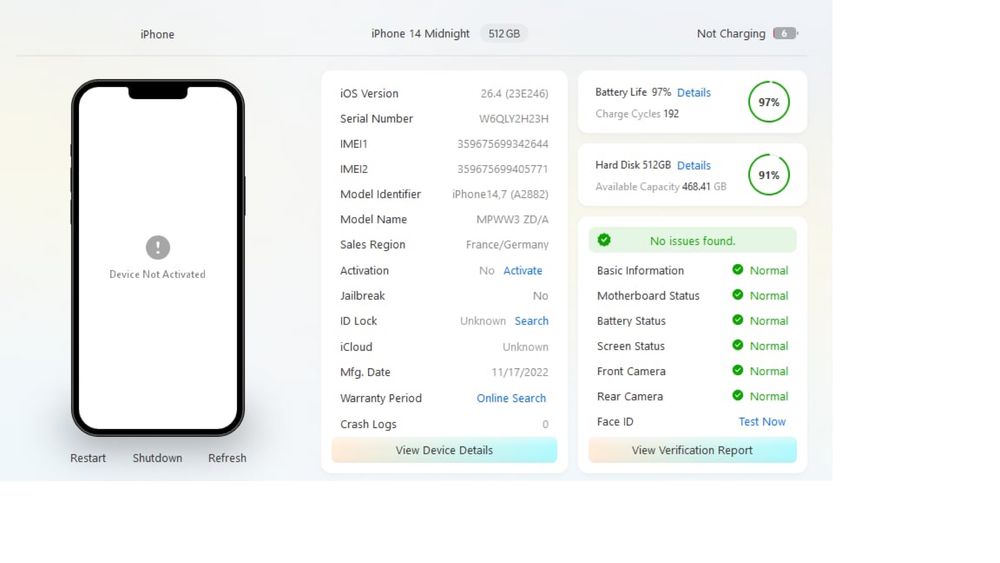Open Hard Disk Details link
The height and width of the screenshot is (563, 1000).
click(694, 165)
